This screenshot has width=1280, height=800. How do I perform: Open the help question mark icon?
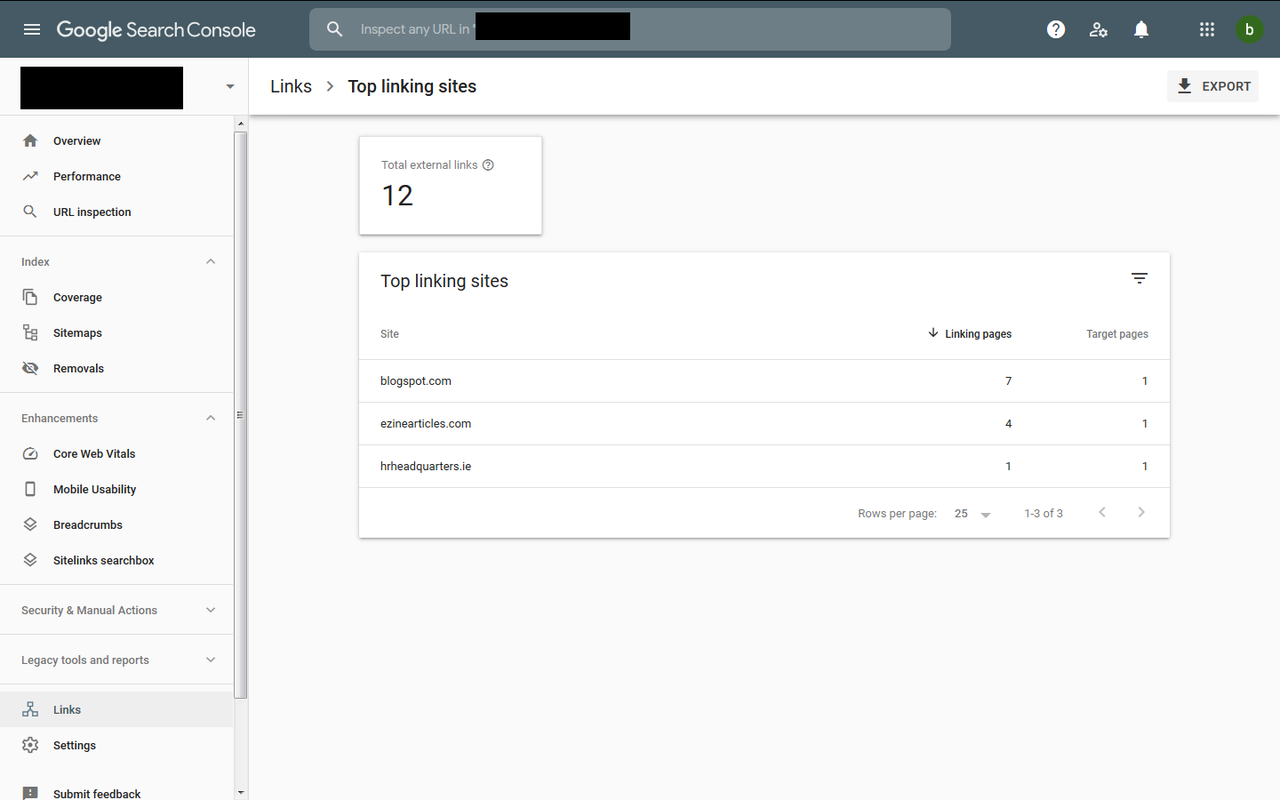tap(1056, 30)
